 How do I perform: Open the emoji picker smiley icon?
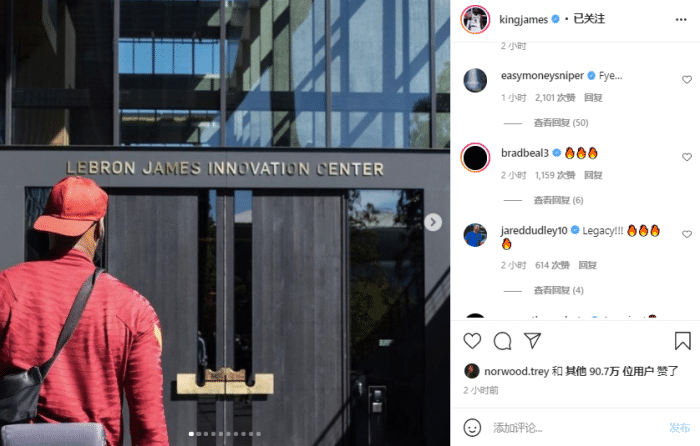[472, 428]
